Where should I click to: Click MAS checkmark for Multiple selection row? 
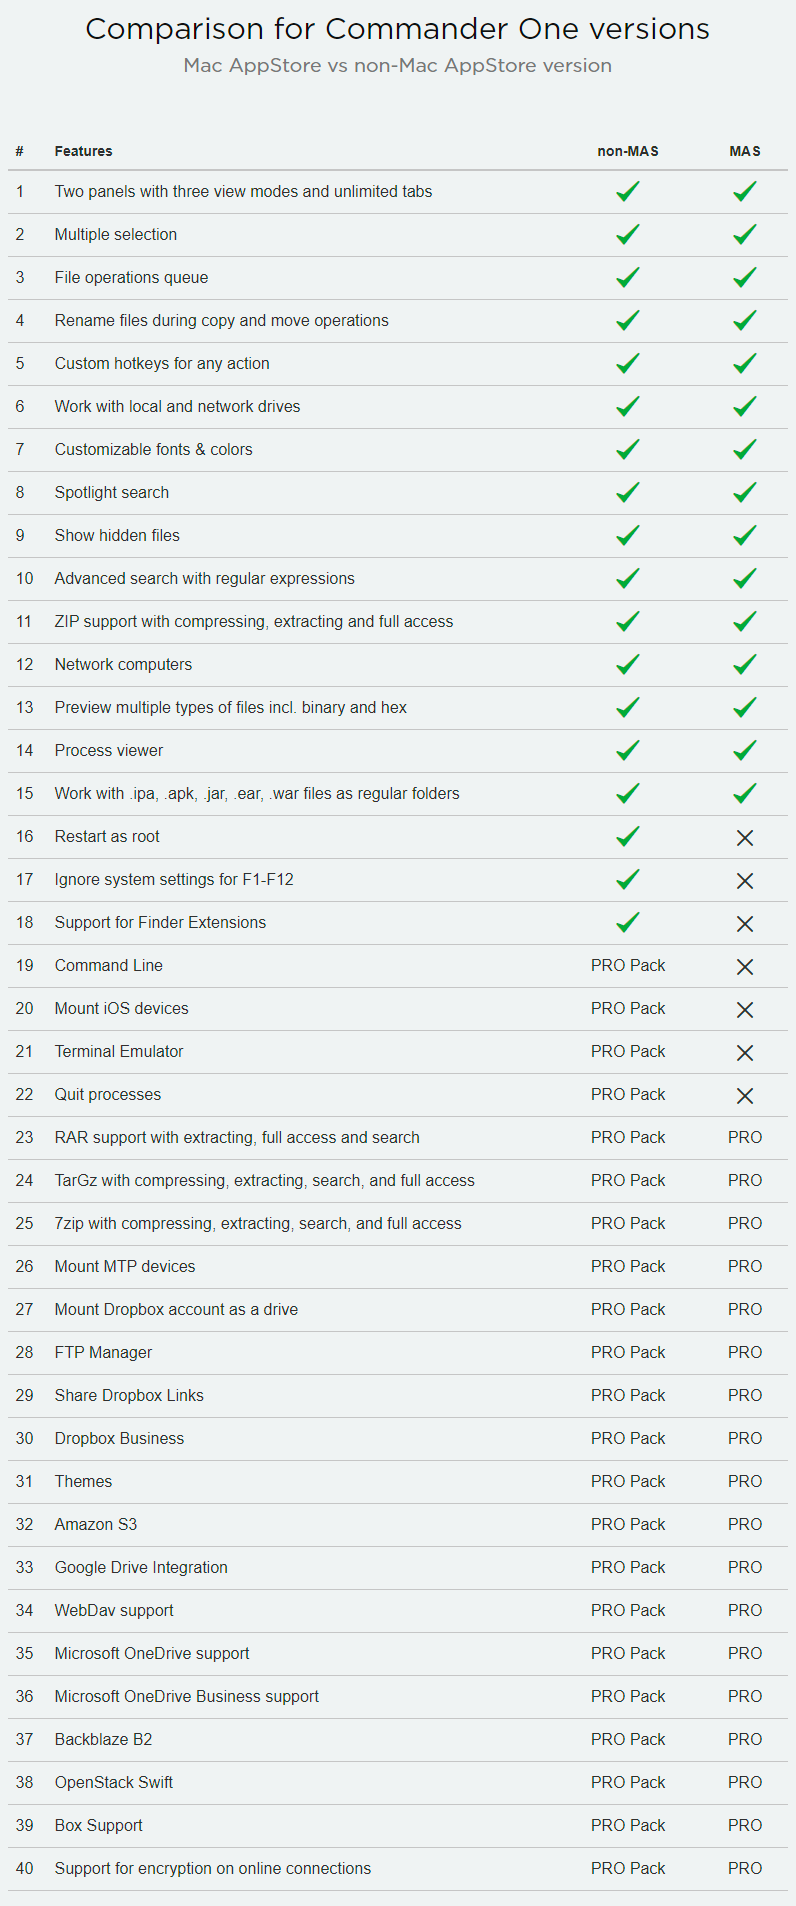point(744,234)
